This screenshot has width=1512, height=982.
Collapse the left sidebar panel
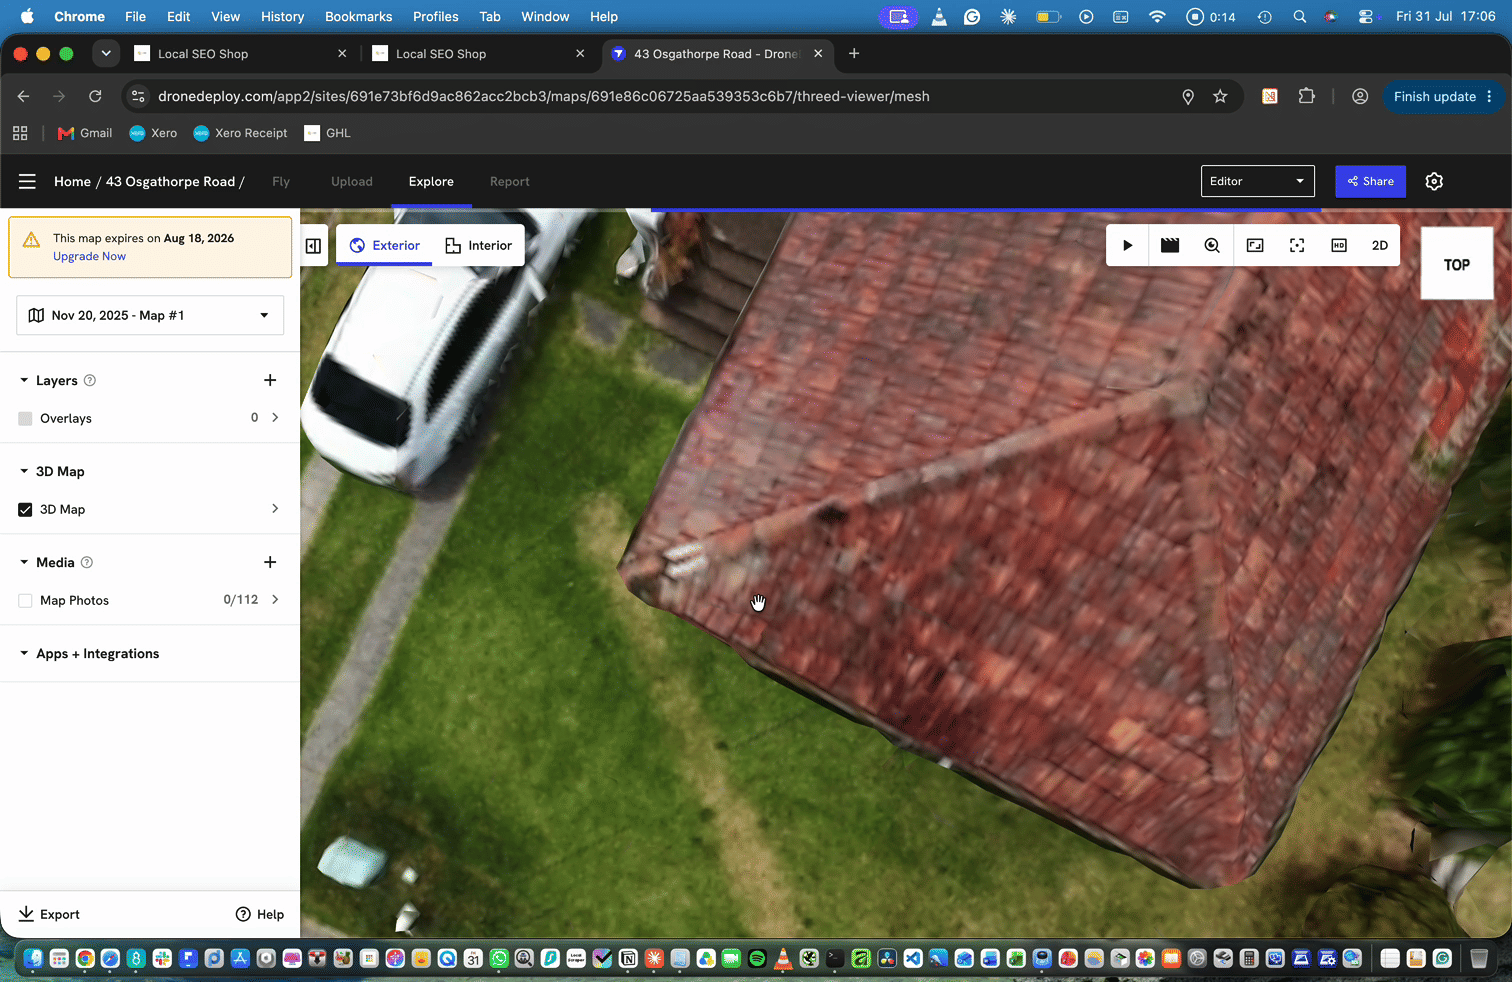point(314,246)
